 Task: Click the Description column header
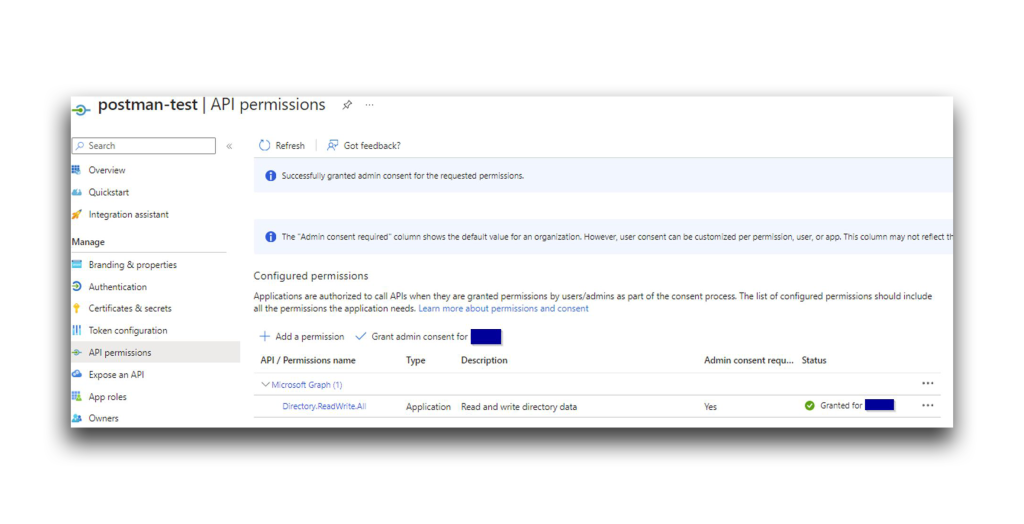[x=484, y=360]
